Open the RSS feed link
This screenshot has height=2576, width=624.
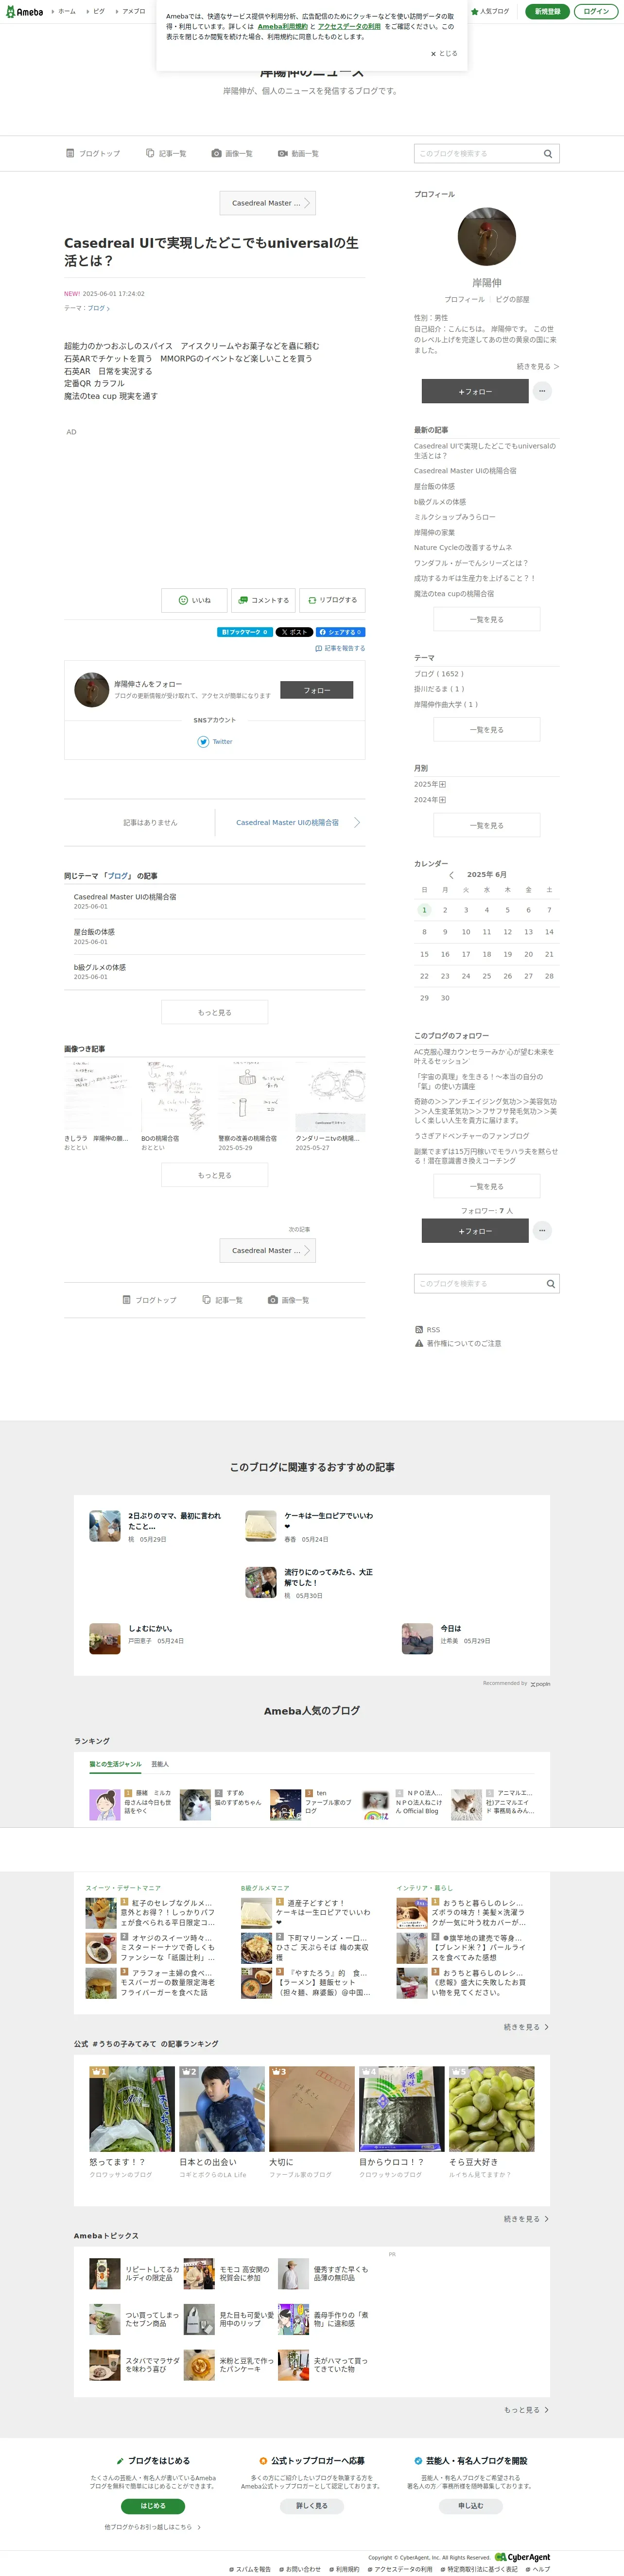(427, 1330)
